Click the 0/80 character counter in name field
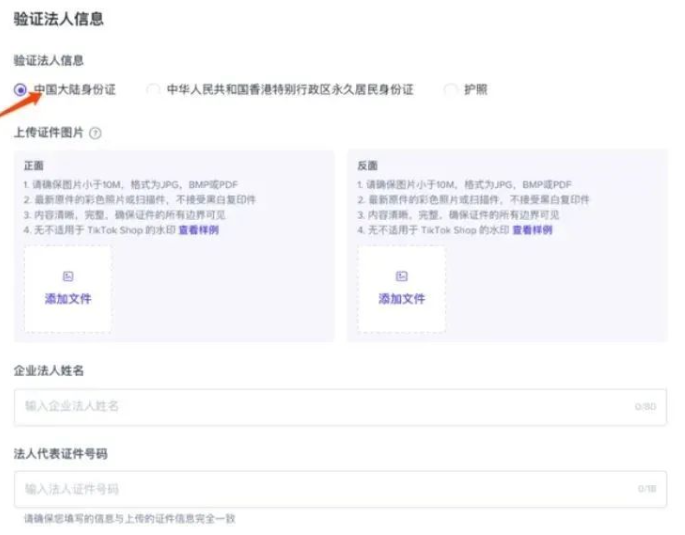 (x=645, y=407)
